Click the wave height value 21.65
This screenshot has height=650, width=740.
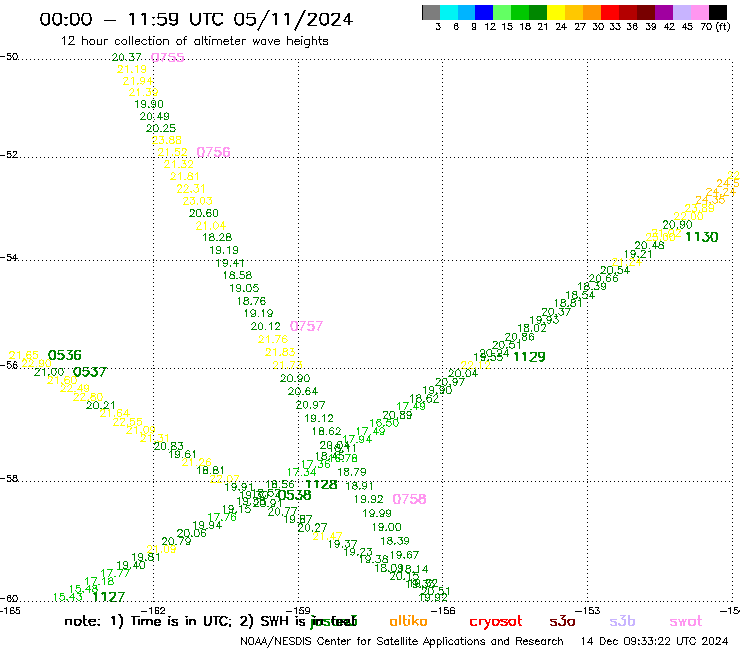point(24,355)
